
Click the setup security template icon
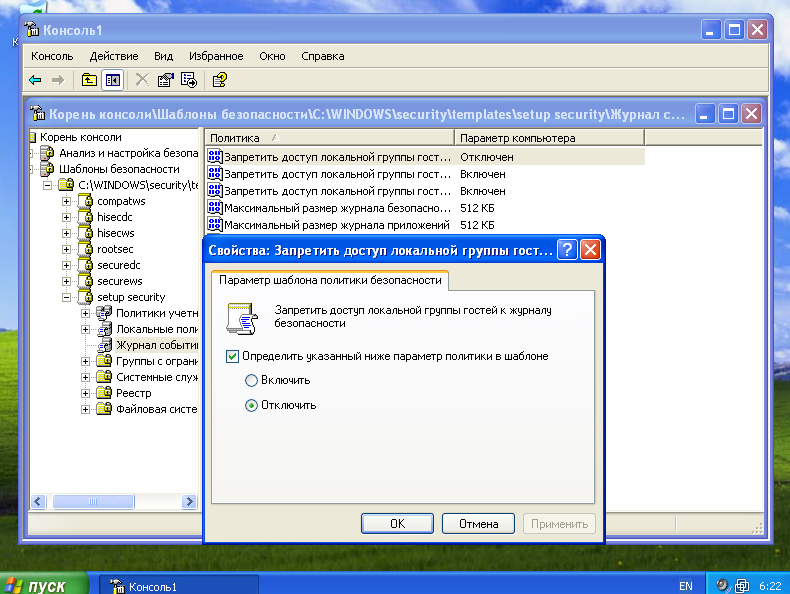click(x=86, y=297)
